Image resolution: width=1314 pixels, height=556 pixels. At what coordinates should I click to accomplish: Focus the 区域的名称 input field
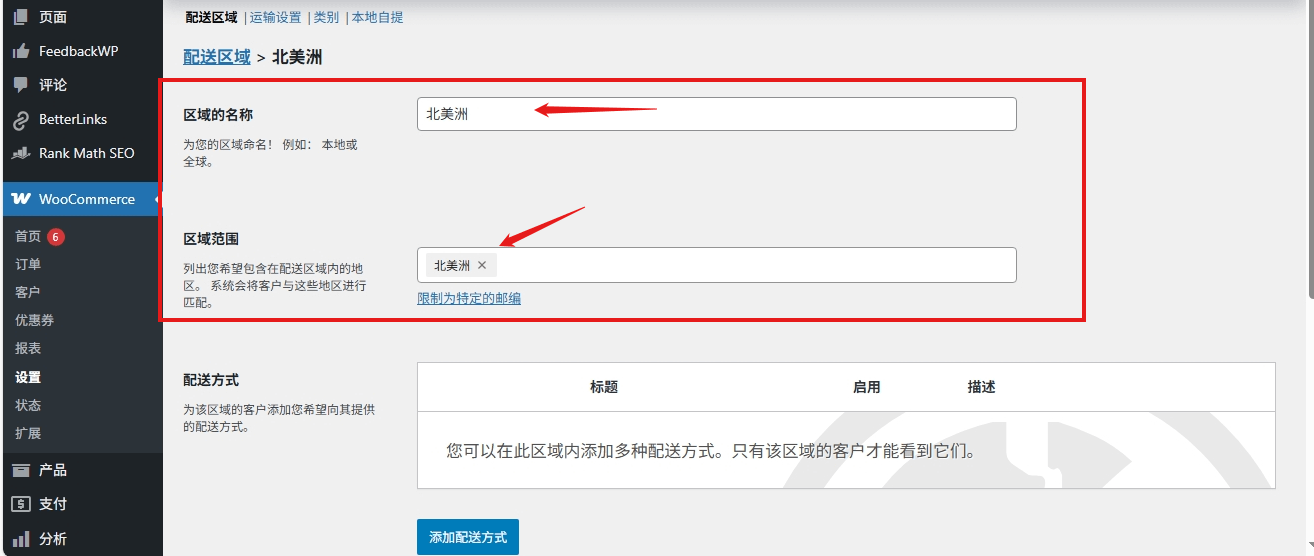coord(716,114)
